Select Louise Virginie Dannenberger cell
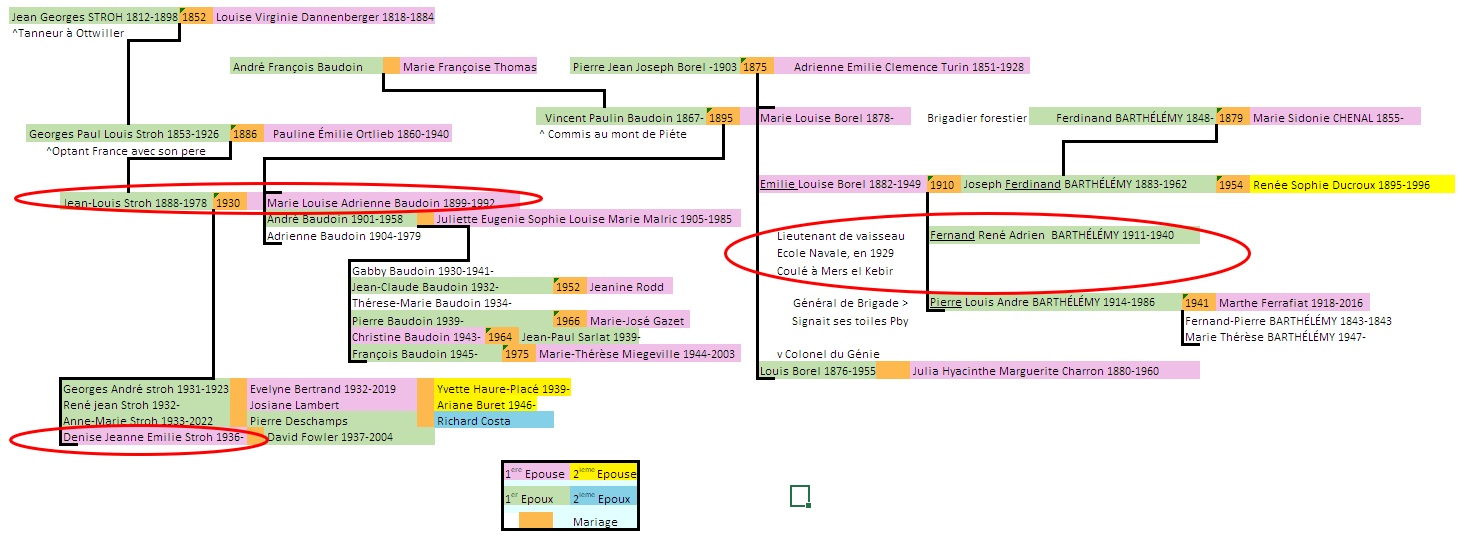Screen dimensions: 1459x541 pyautogui.click(x=323, y=16)
